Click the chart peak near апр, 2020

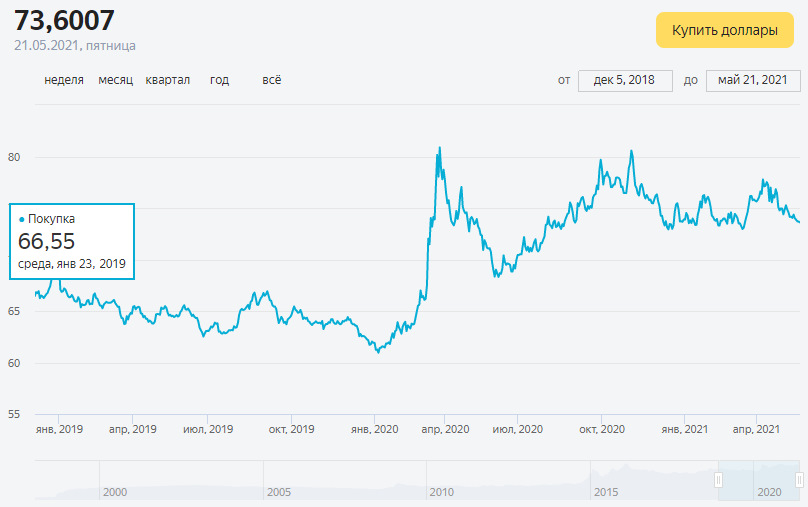pos(439,149)
